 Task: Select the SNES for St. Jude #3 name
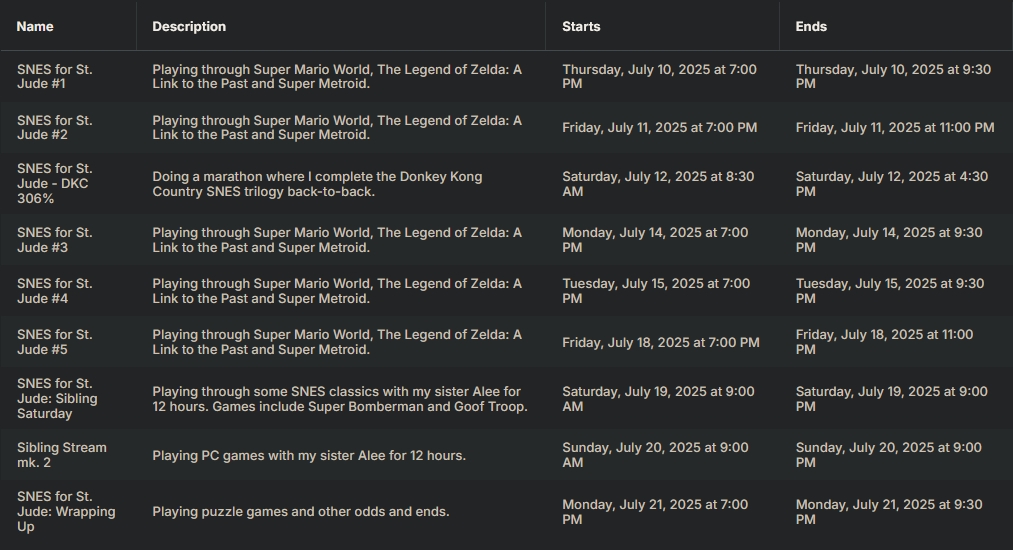click(x=55, y=240)
